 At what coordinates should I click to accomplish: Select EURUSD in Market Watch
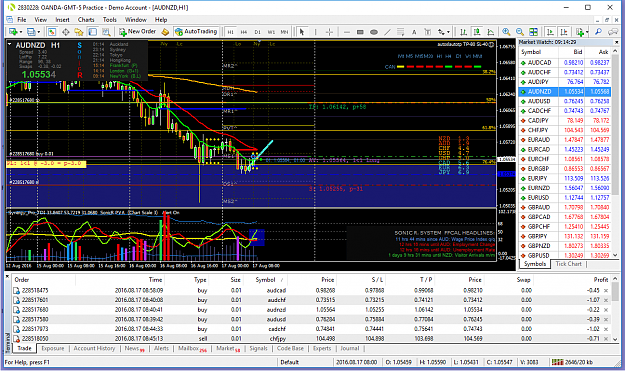click(566, 198)
